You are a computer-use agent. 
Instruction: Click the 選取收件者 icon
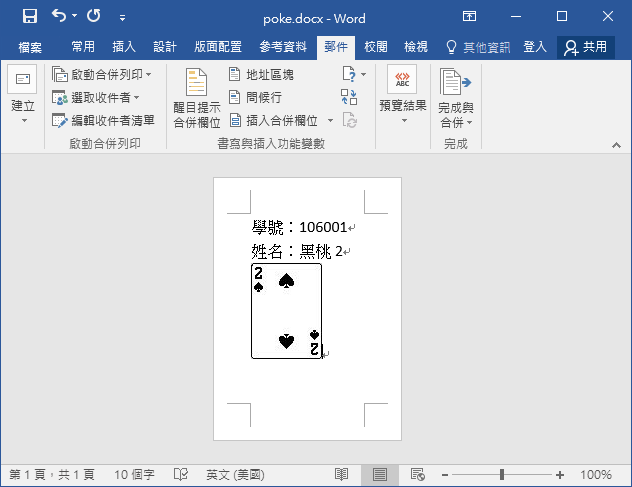(60, 98)
